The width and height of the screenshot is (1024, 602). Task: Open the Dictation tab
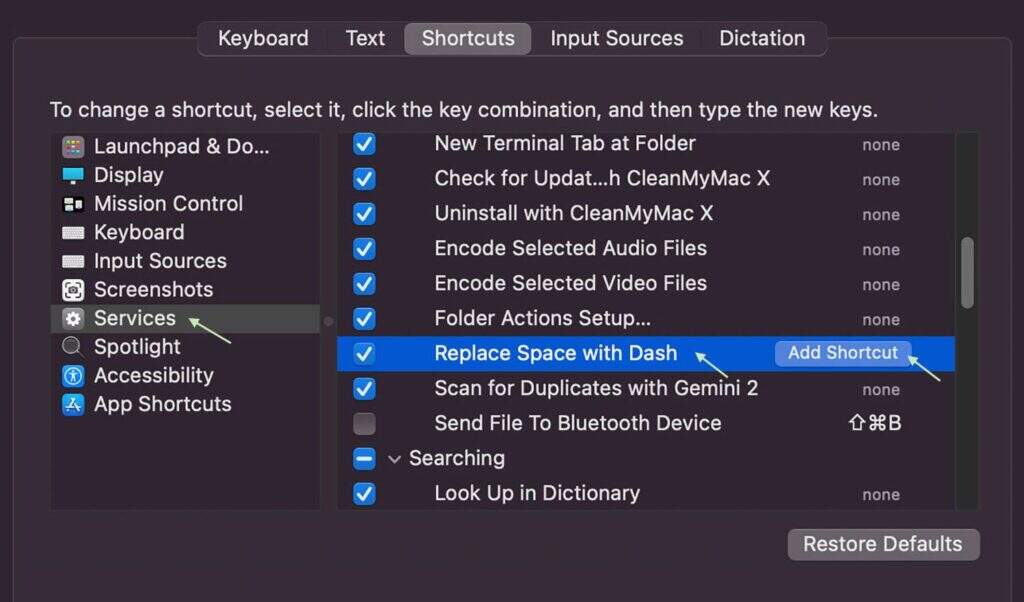(762, 39)
